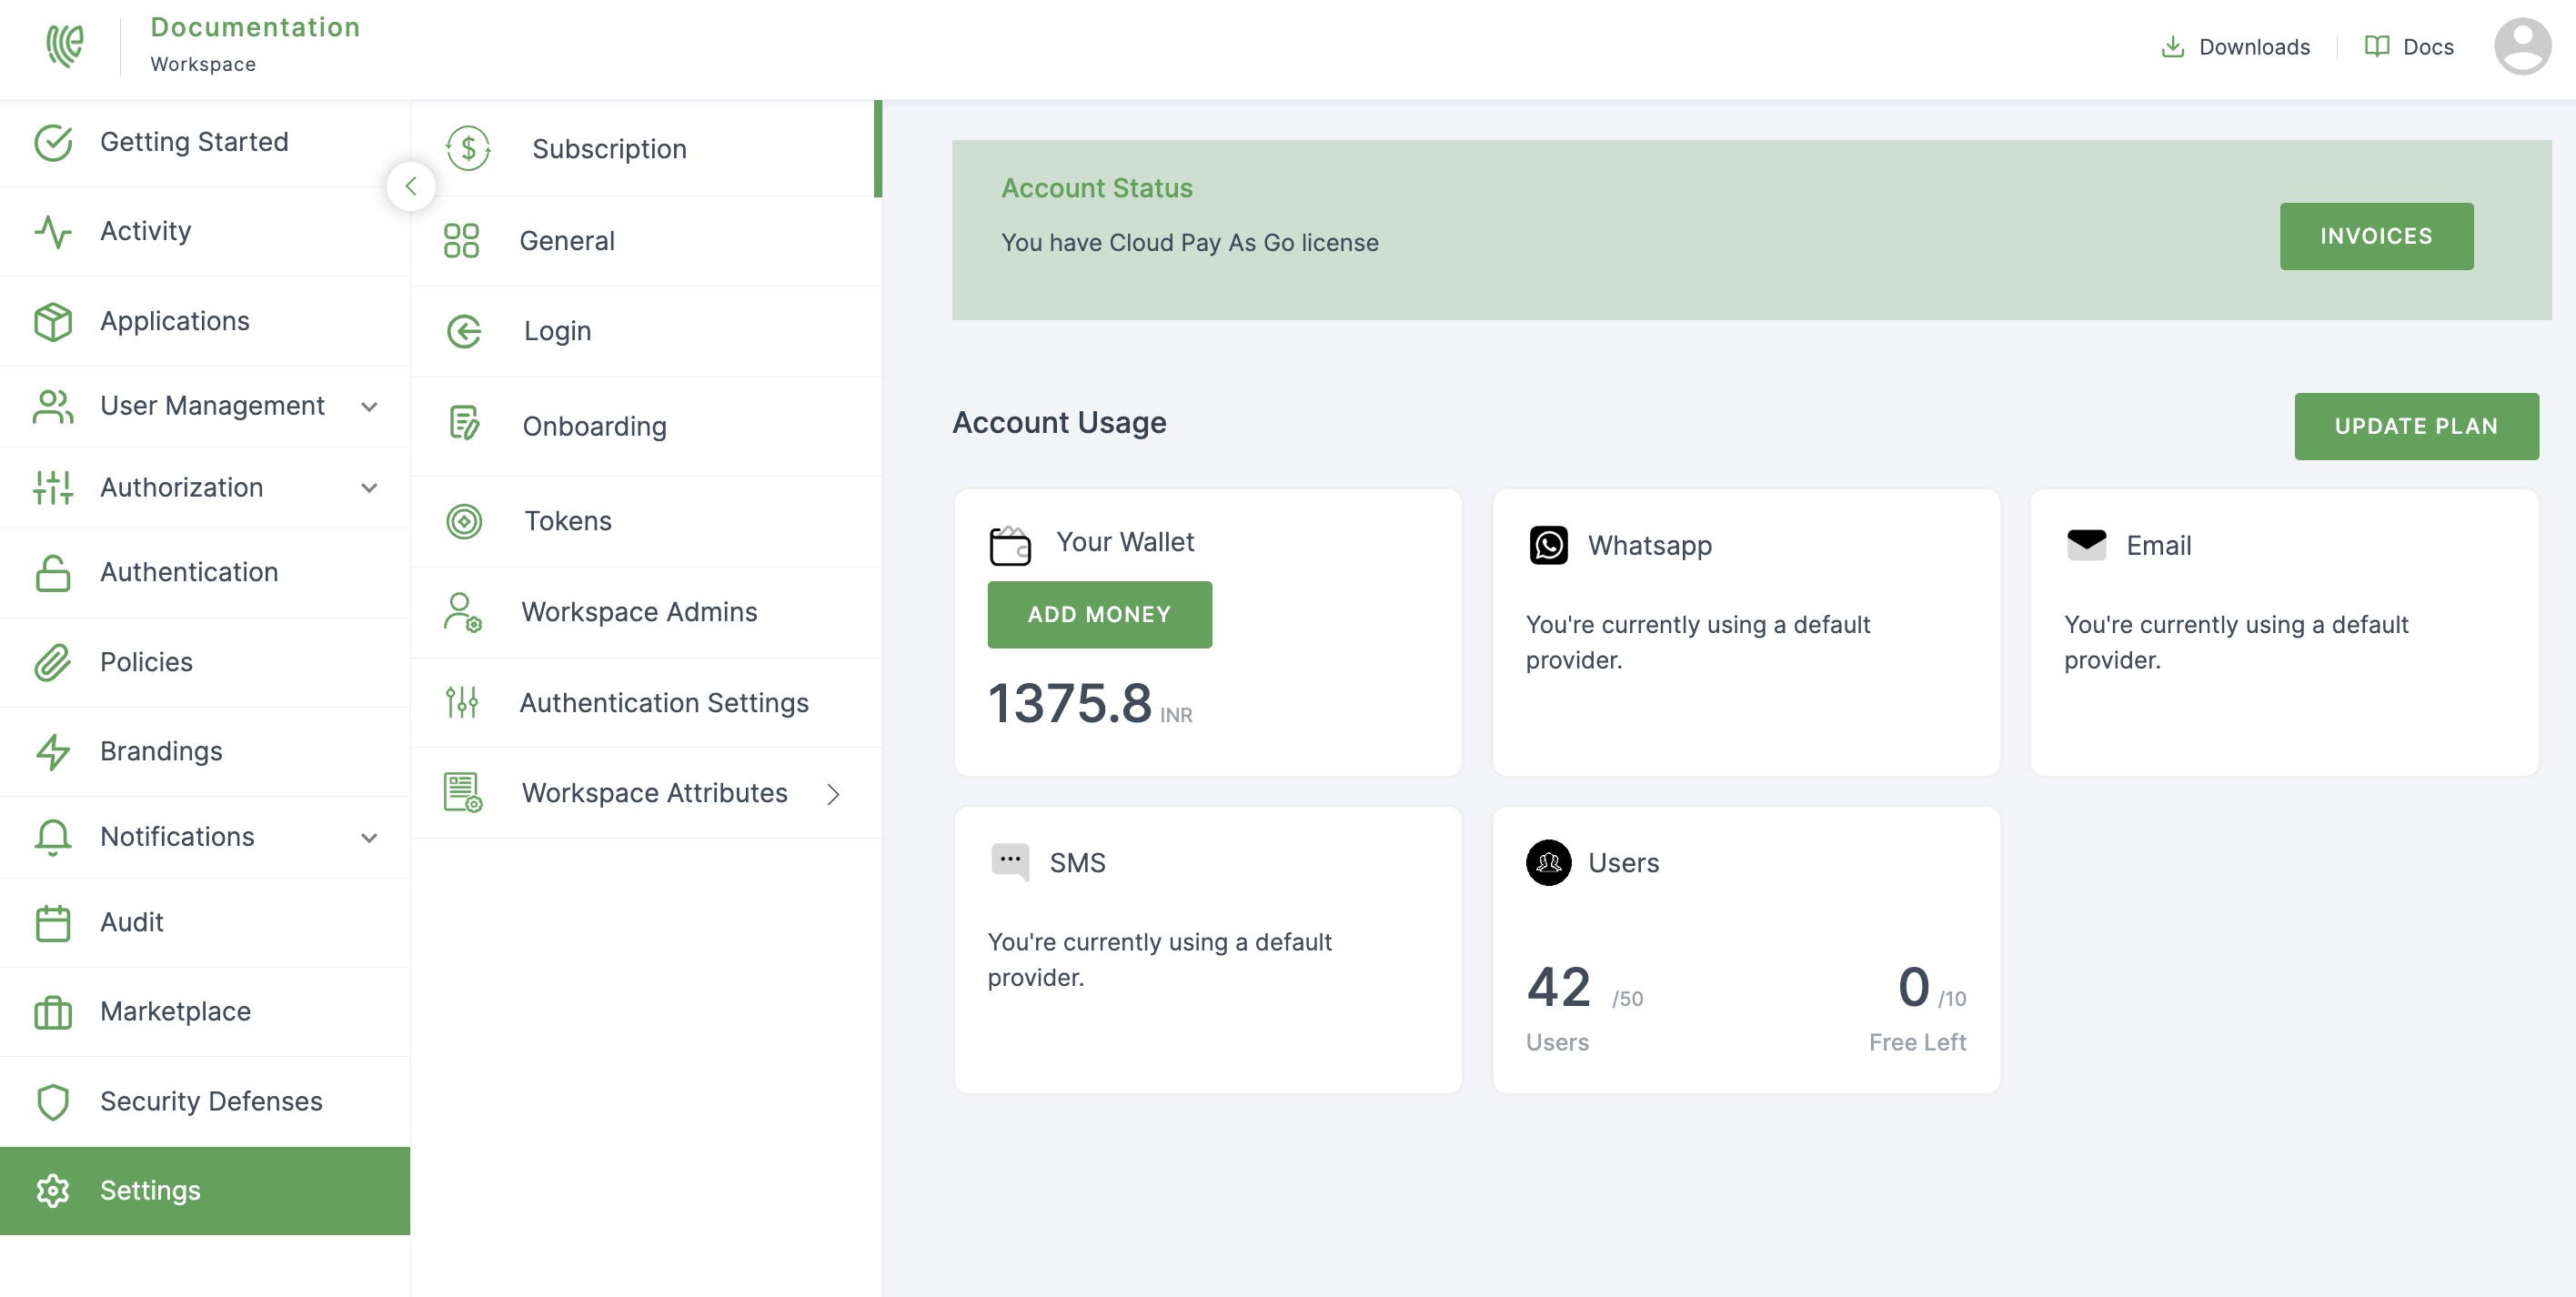This screenshot has height=1297, width=2576.
Task: Select the General settings tab
Action: [x=646, y=241]
